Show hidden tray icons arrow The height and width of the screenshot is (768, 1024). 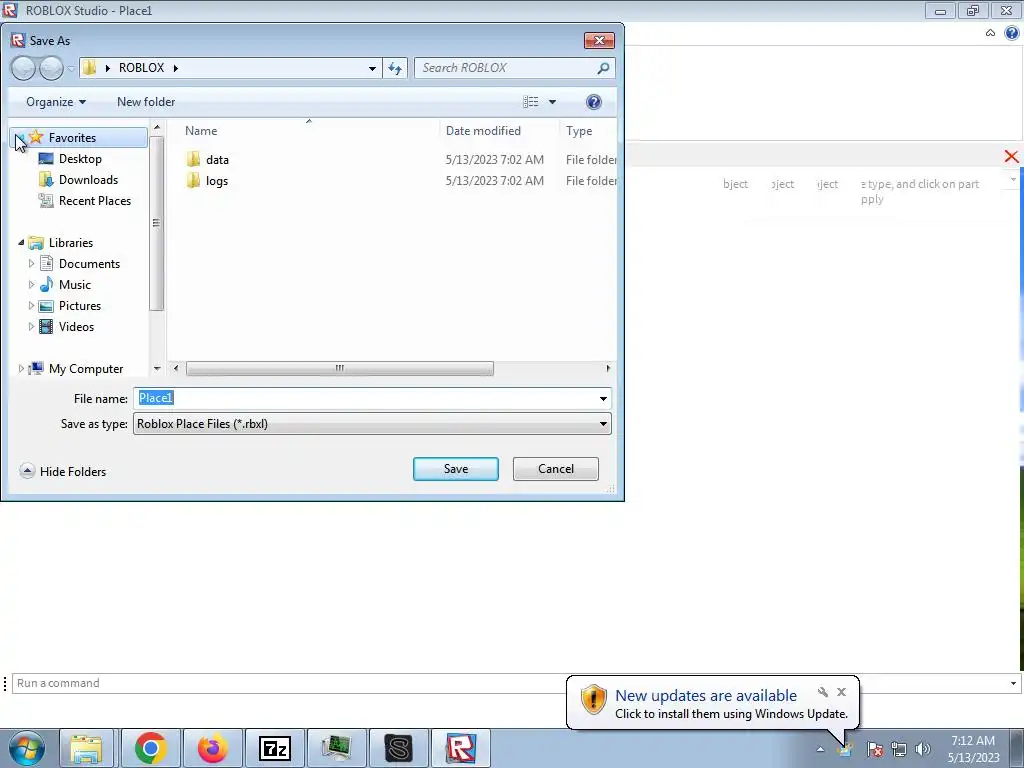tap(820, 749)
